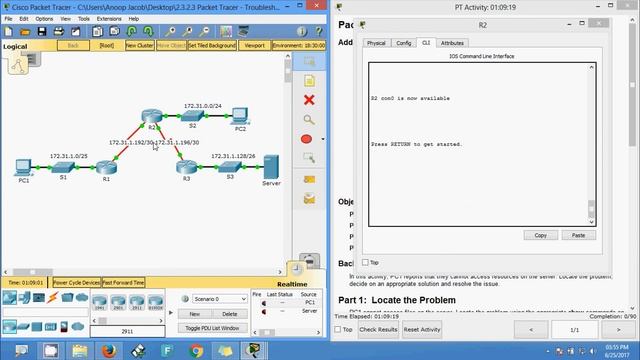
Task: Click right arrow of device model list scrollbar
Action: (160, 321)
